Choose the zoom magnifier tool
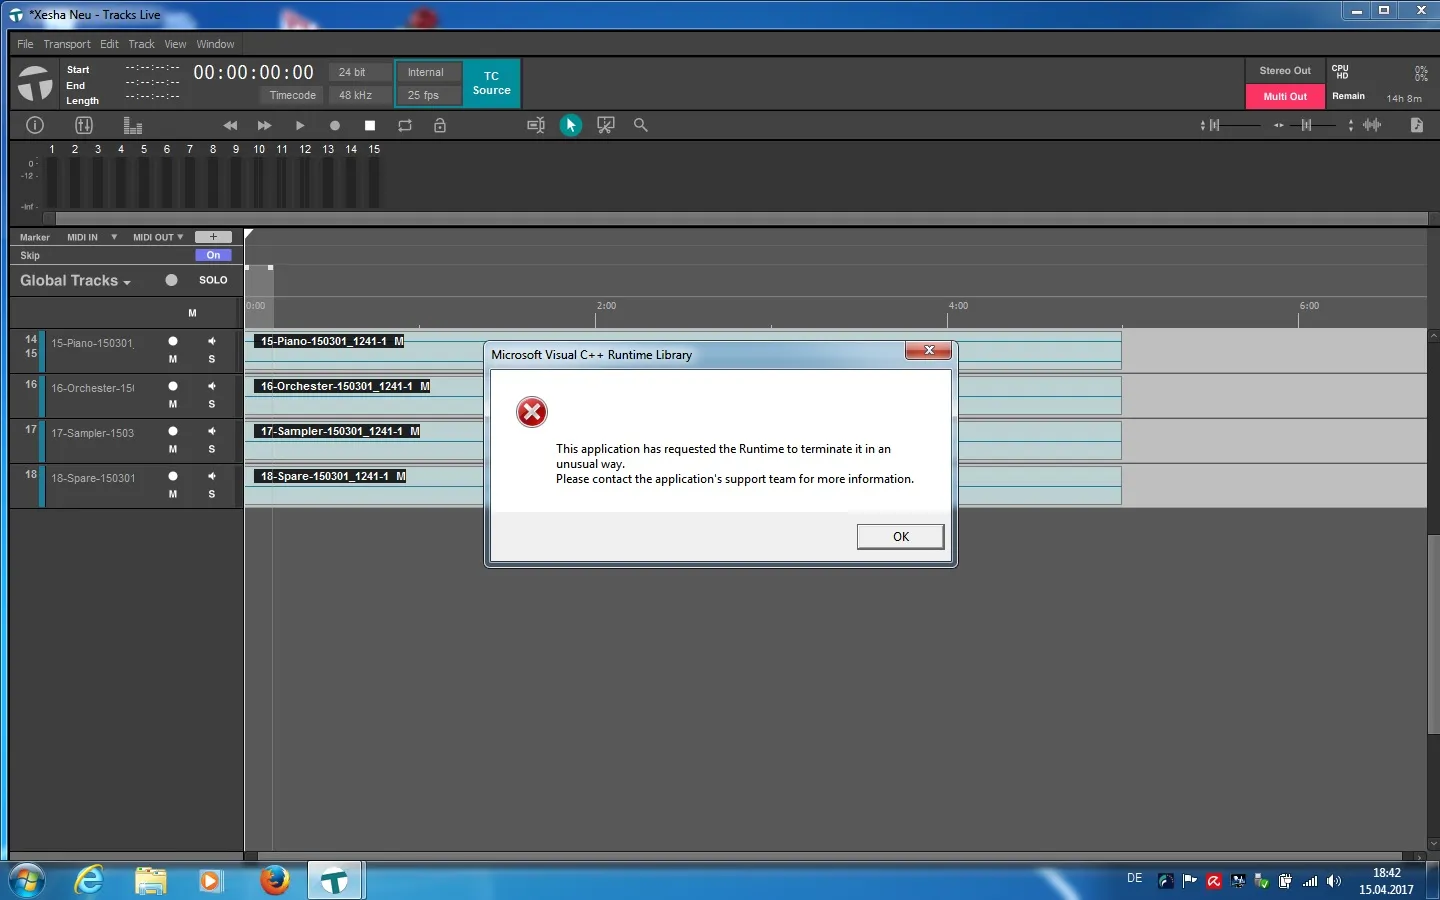 pos(641,125)
